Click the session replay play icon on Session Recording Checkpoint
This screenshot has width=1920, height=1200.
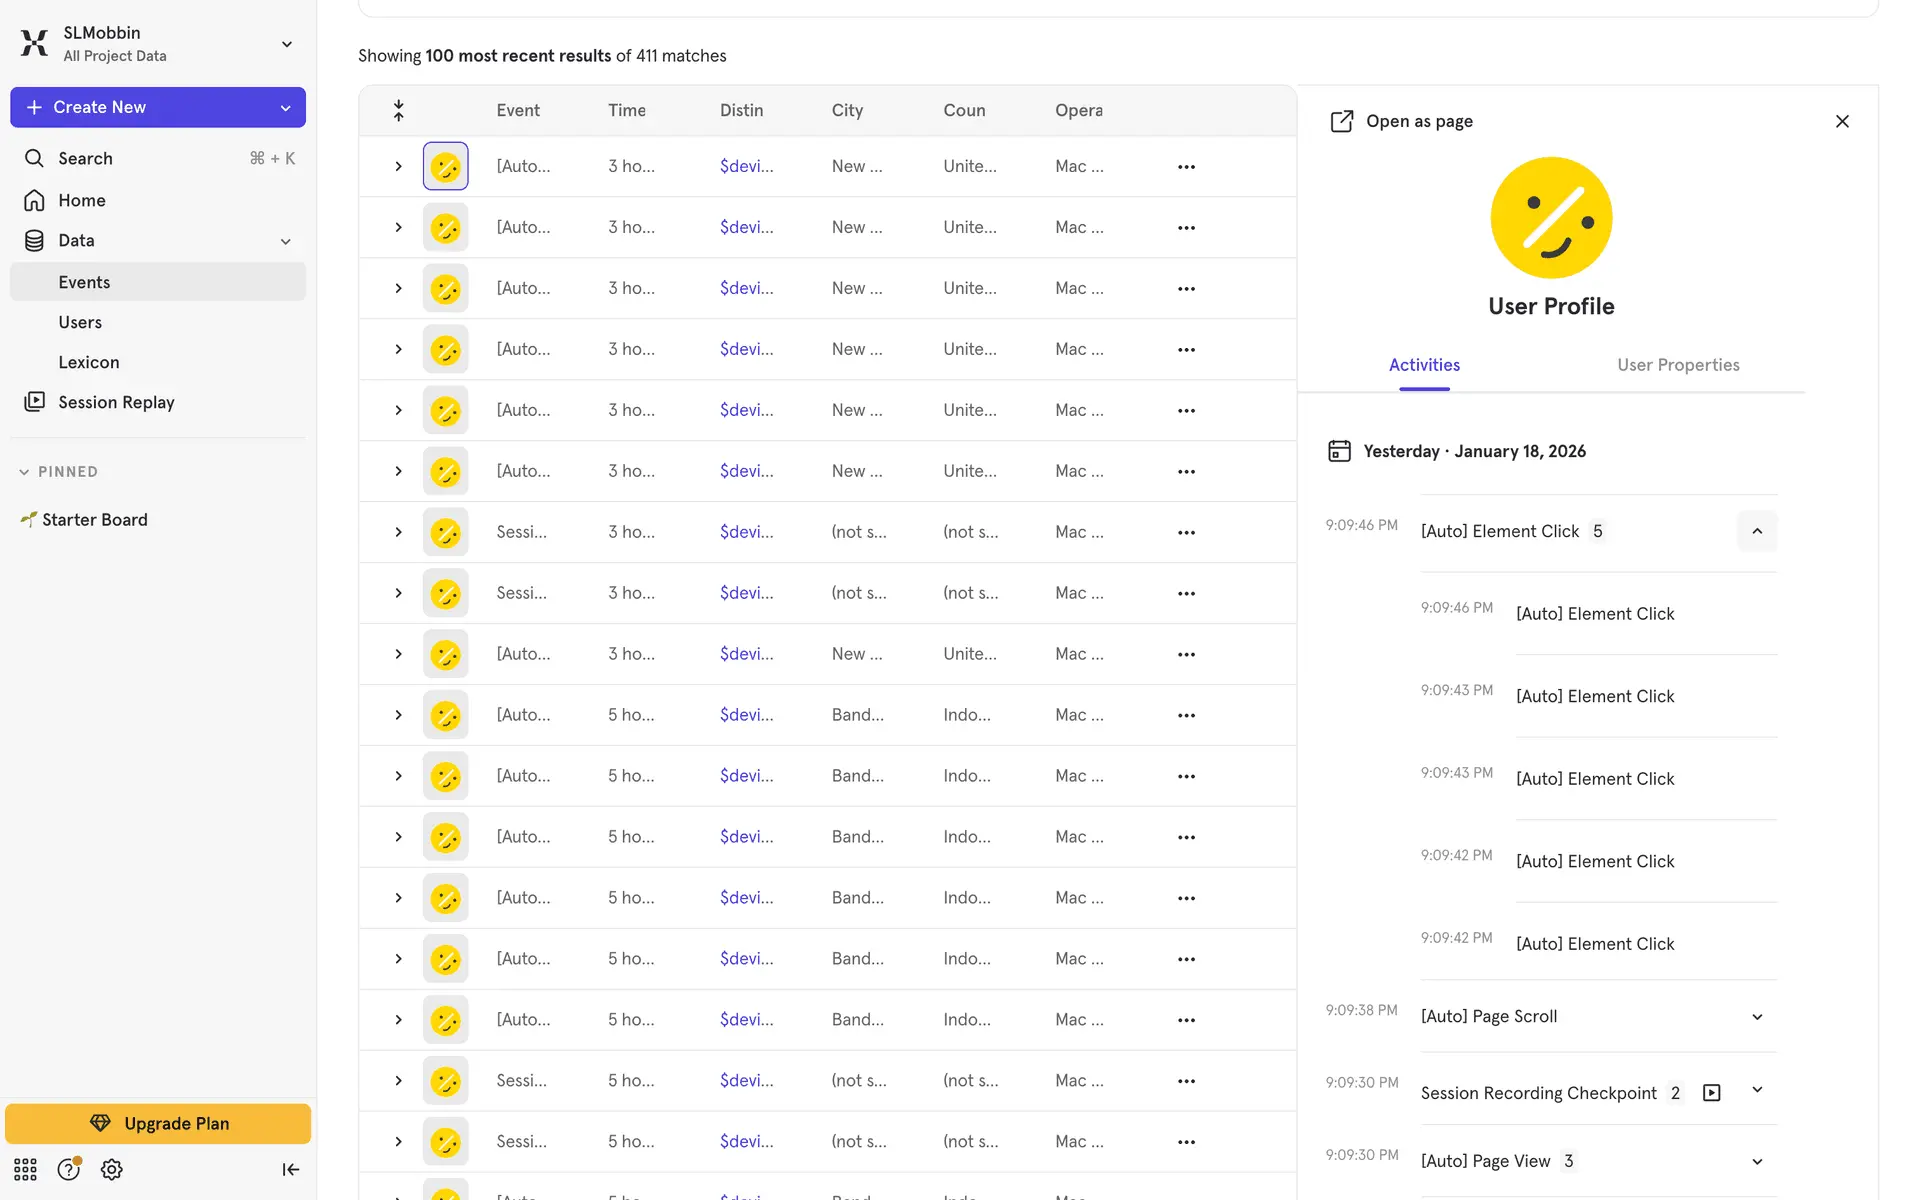point(1711,1093)
